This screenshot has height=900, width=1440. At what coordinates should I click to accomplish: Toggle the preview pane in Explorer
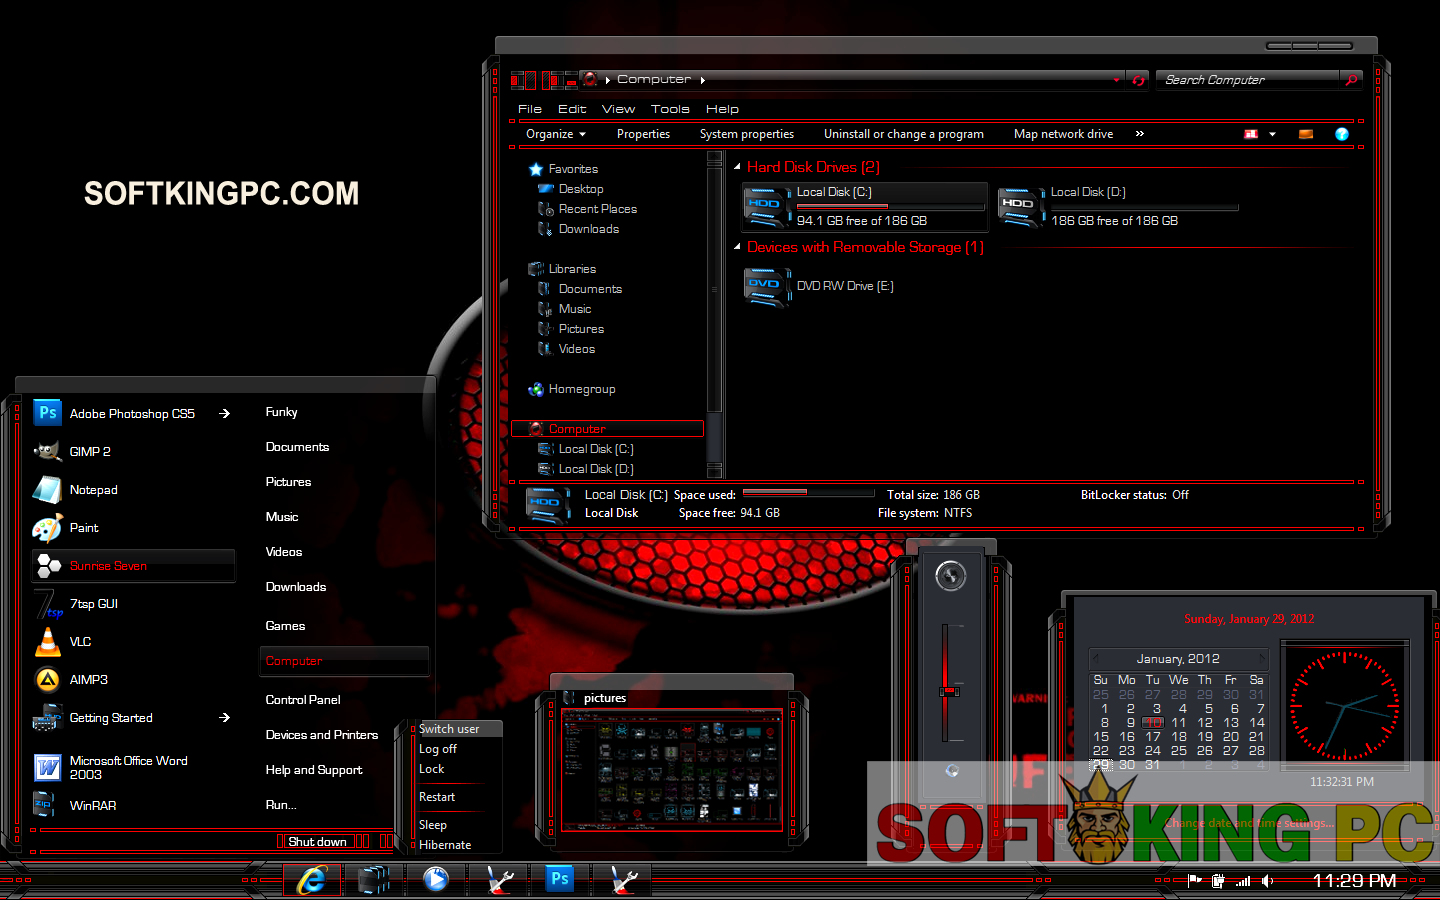[1306, 134]
